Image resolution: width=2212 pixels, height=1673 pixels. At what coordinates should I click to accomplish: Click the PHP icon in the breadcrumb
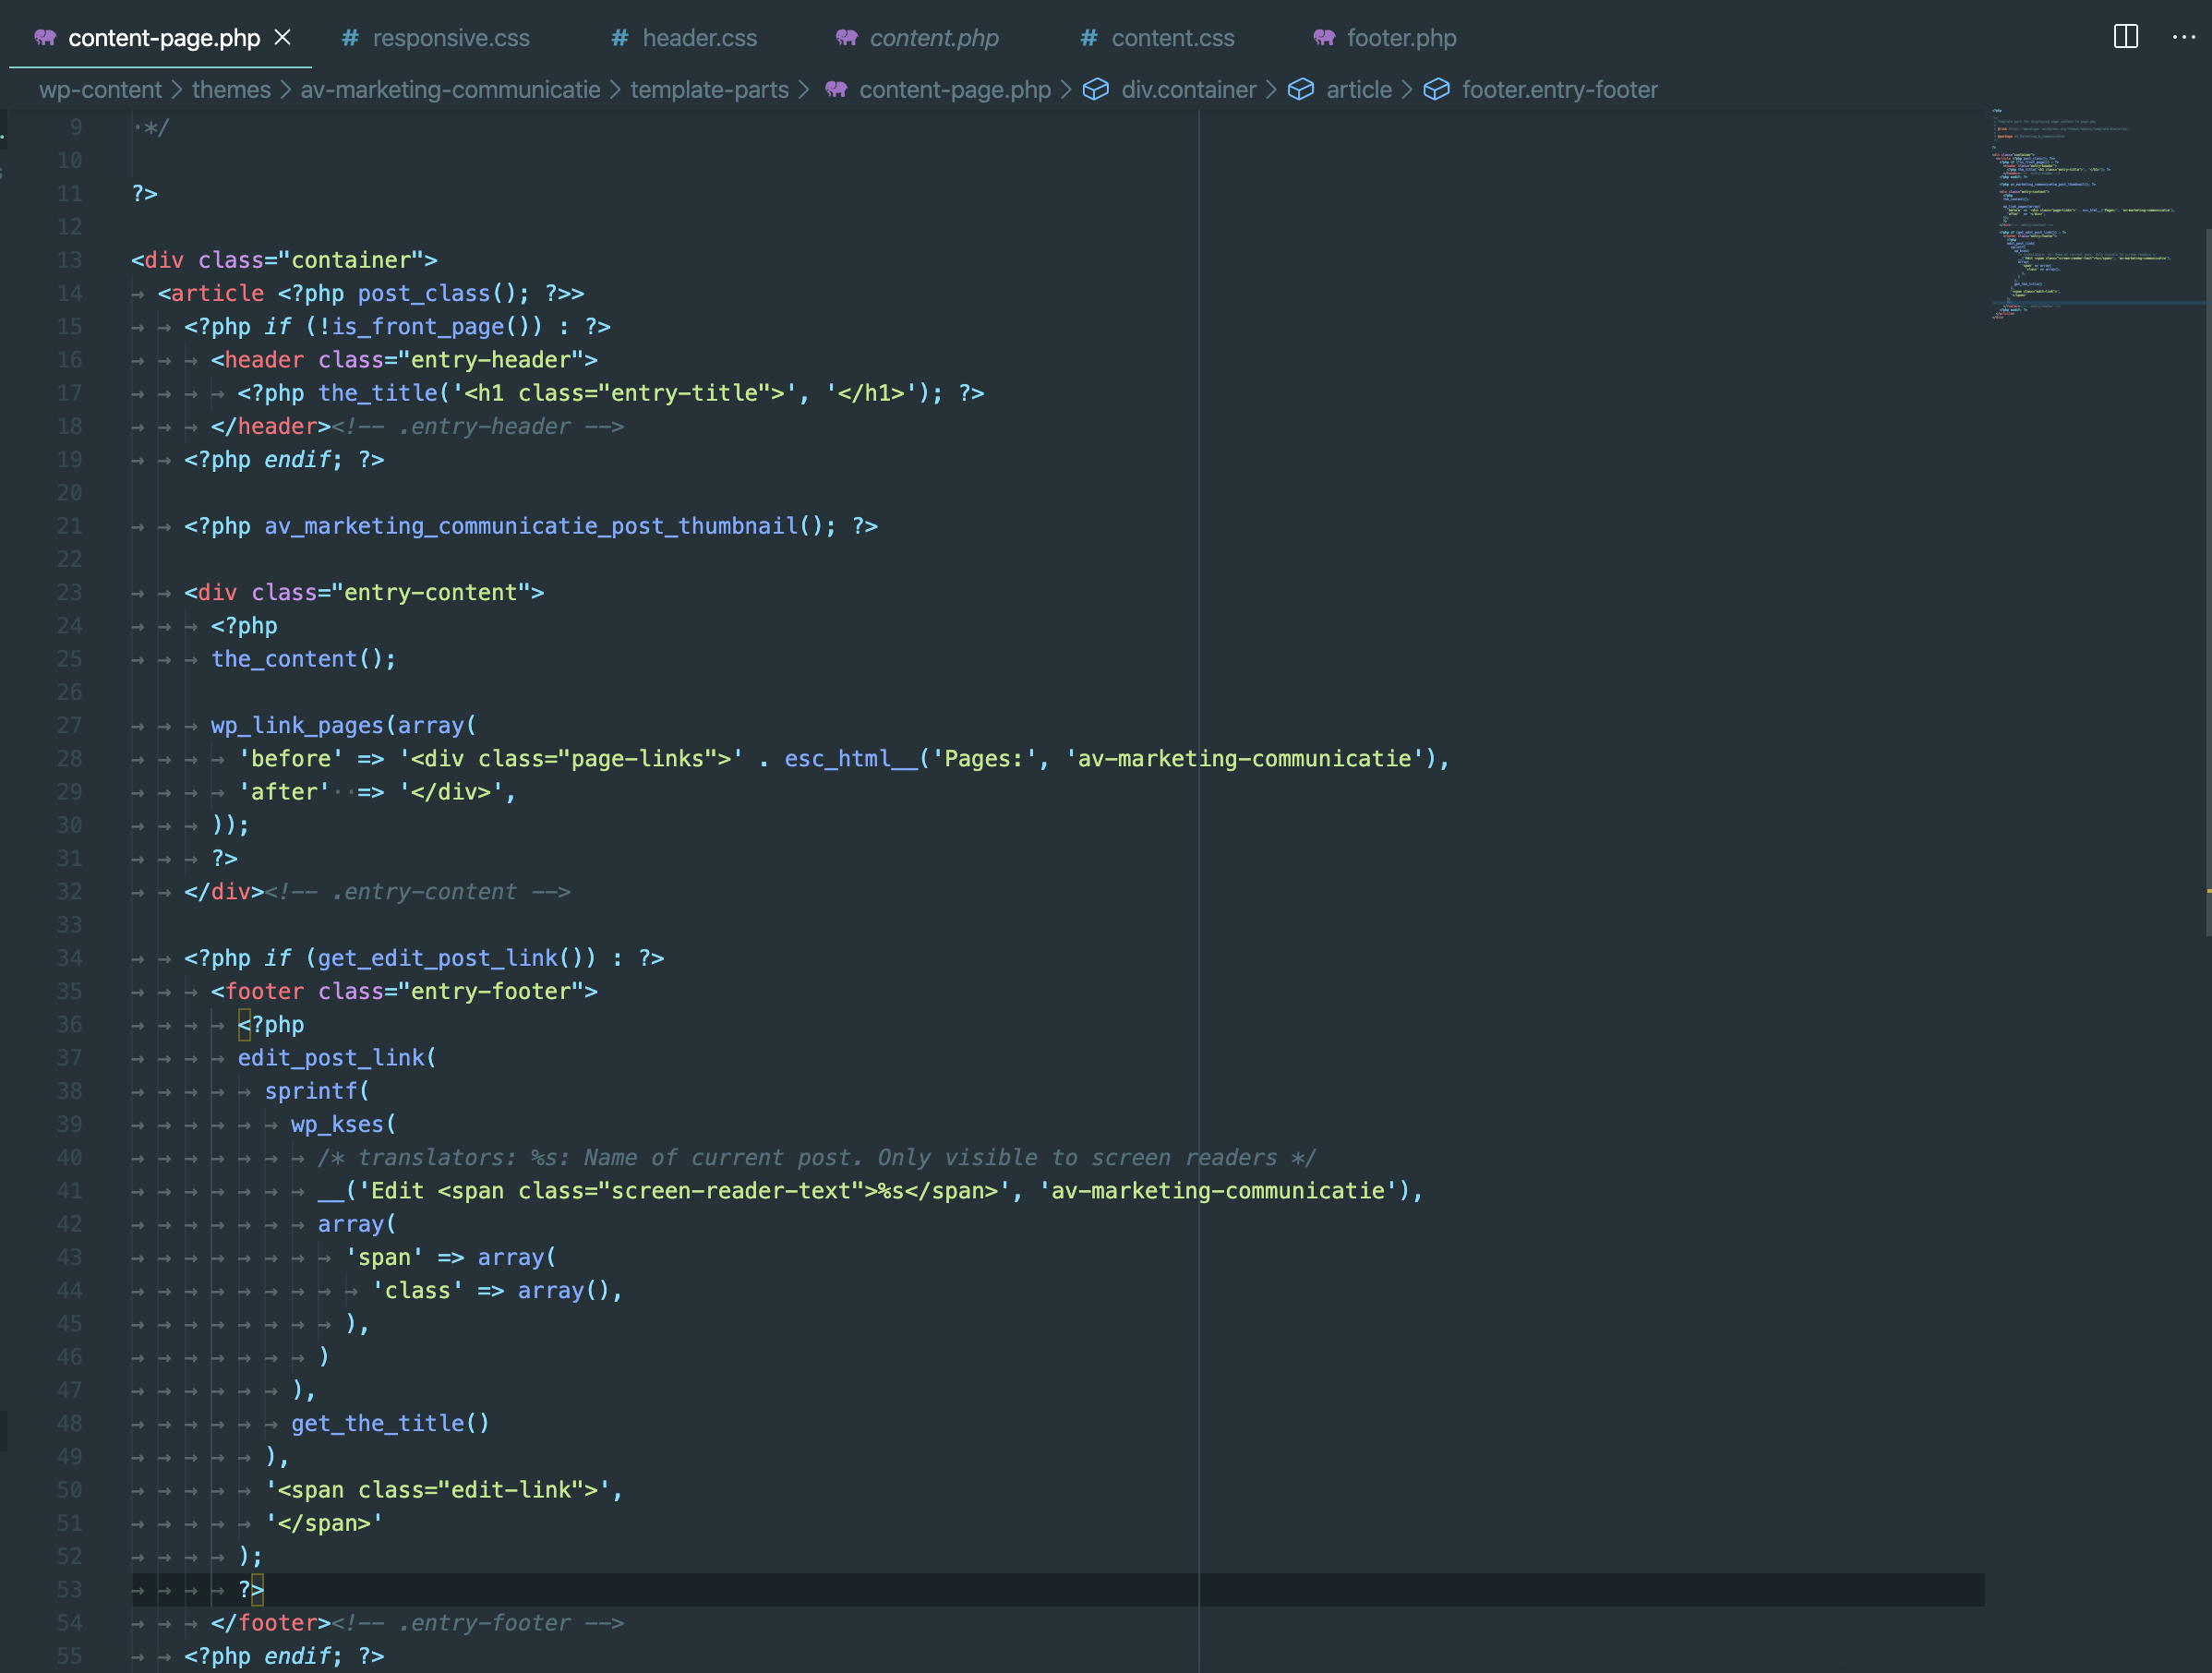point(837,89)
